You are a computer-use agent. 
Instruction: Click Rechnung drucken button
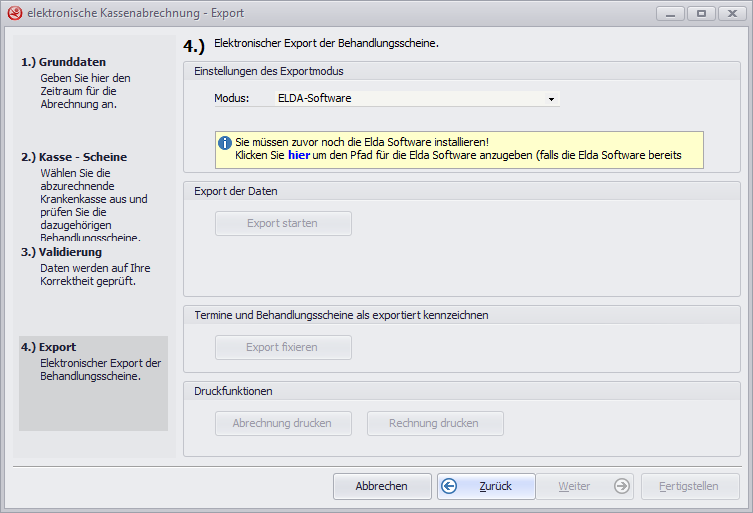435,423
